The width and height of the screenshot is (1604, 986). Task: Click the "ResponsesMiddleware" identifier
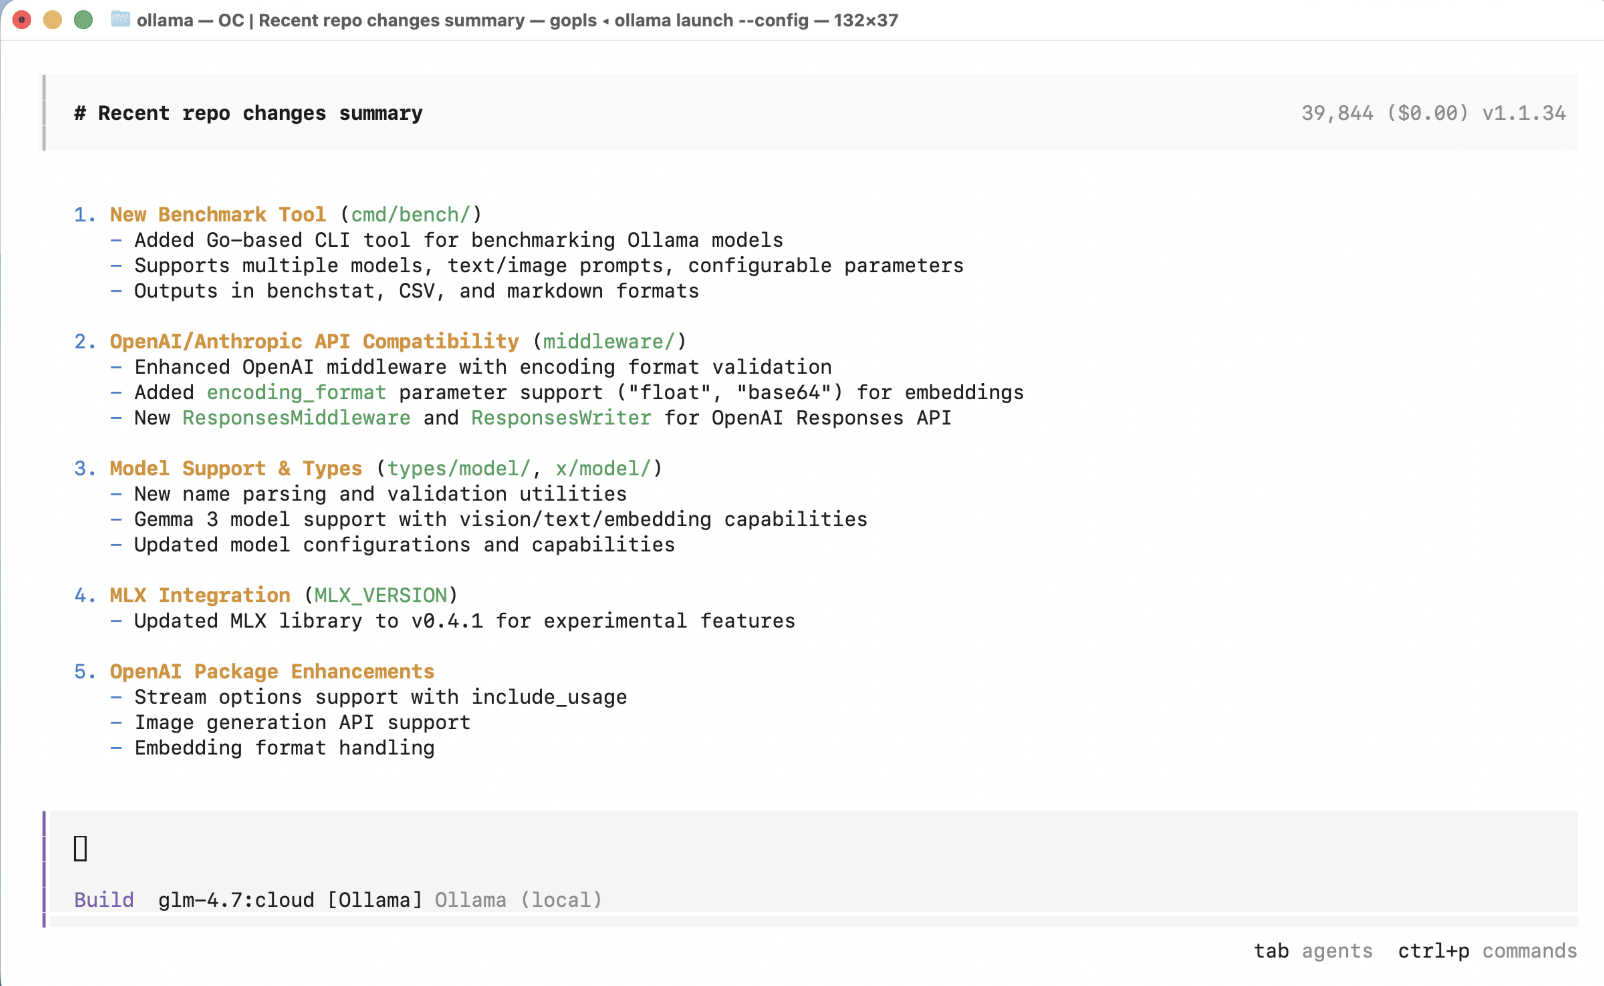296,418
